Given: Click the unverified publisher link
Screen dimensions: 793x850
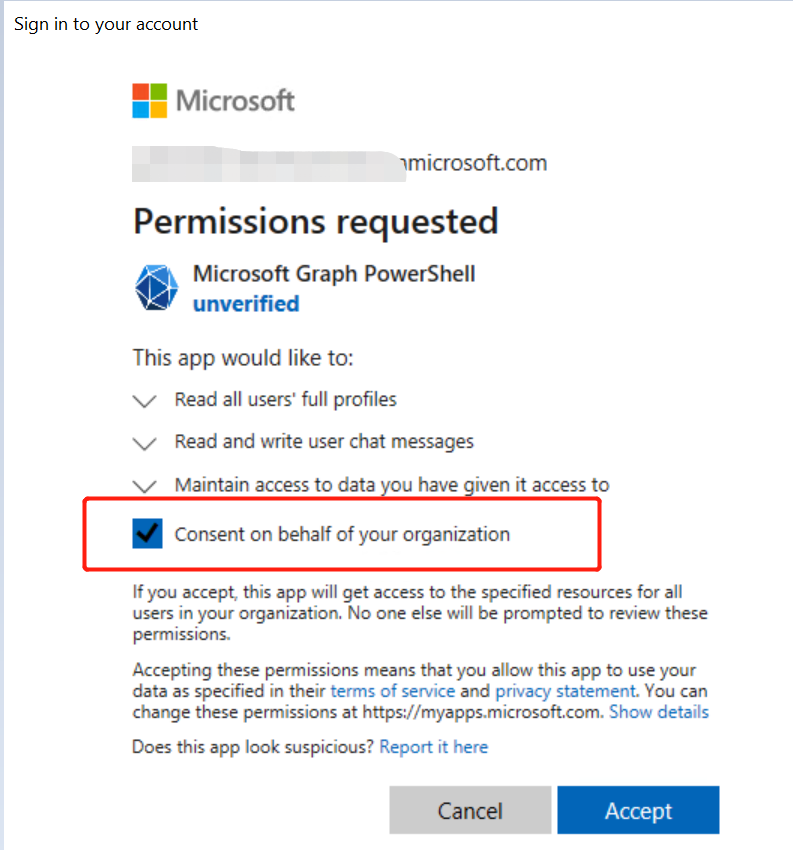Looking at the screenshot, I should [x=246, y=304].
